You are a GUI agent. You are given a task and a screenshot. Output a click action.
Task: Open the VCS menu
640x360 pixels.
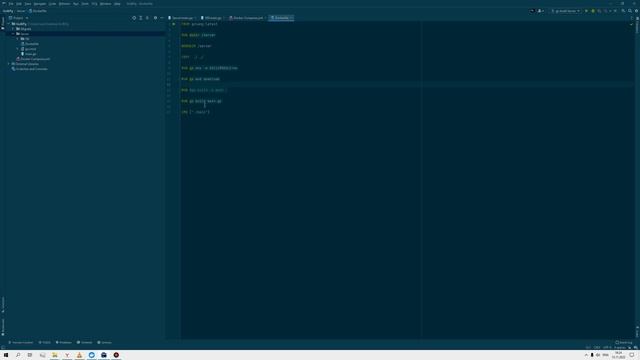[x=94, y=4]
